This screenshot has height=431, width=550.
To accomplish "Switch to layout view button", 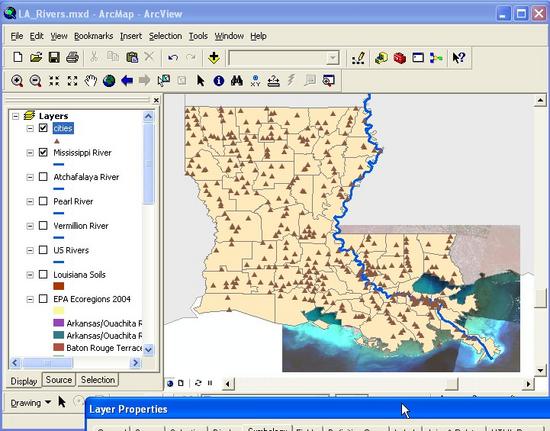I will coord(181,383).
